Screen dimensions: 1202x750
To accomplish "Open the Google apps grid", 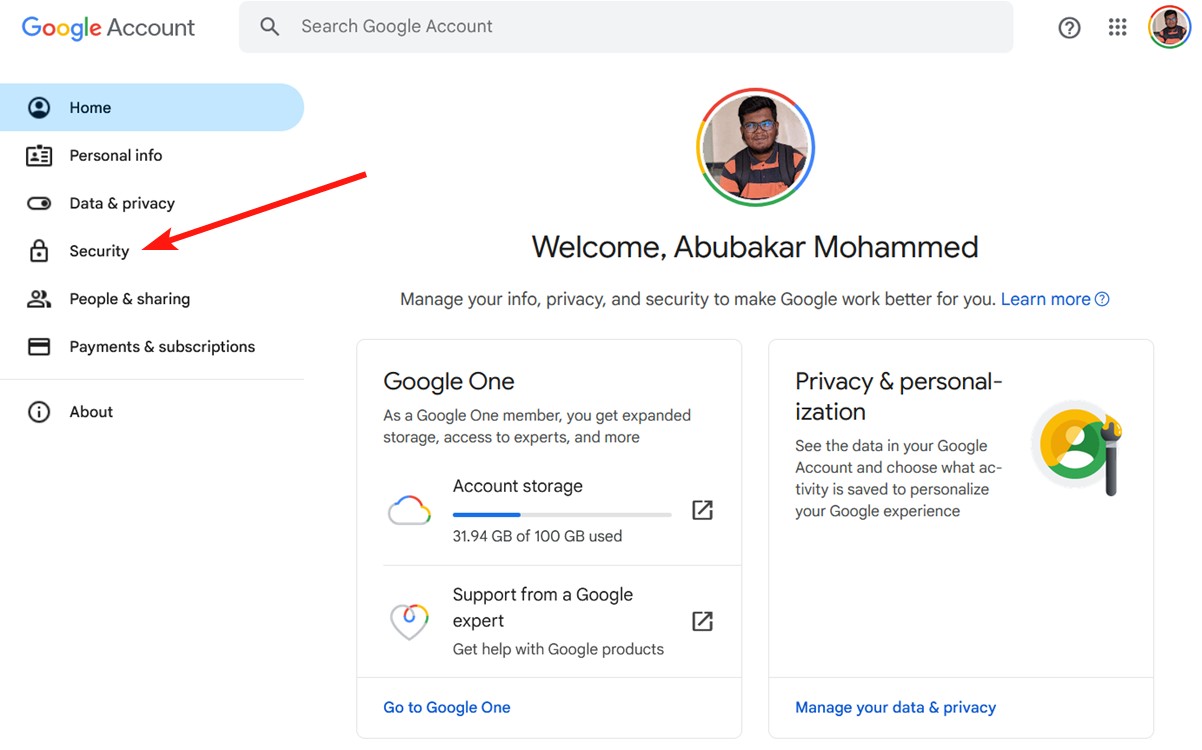I will pyautogui.click(x=1117, y=27).
